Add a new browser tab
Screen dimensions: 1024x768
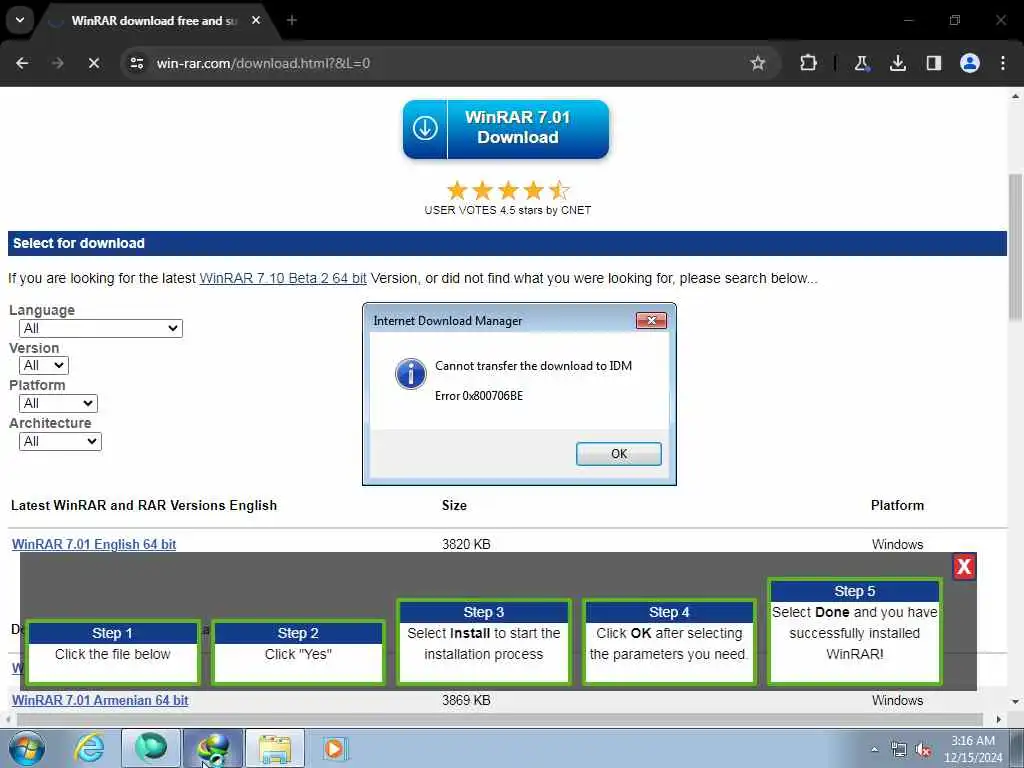[x=292, y=20]
